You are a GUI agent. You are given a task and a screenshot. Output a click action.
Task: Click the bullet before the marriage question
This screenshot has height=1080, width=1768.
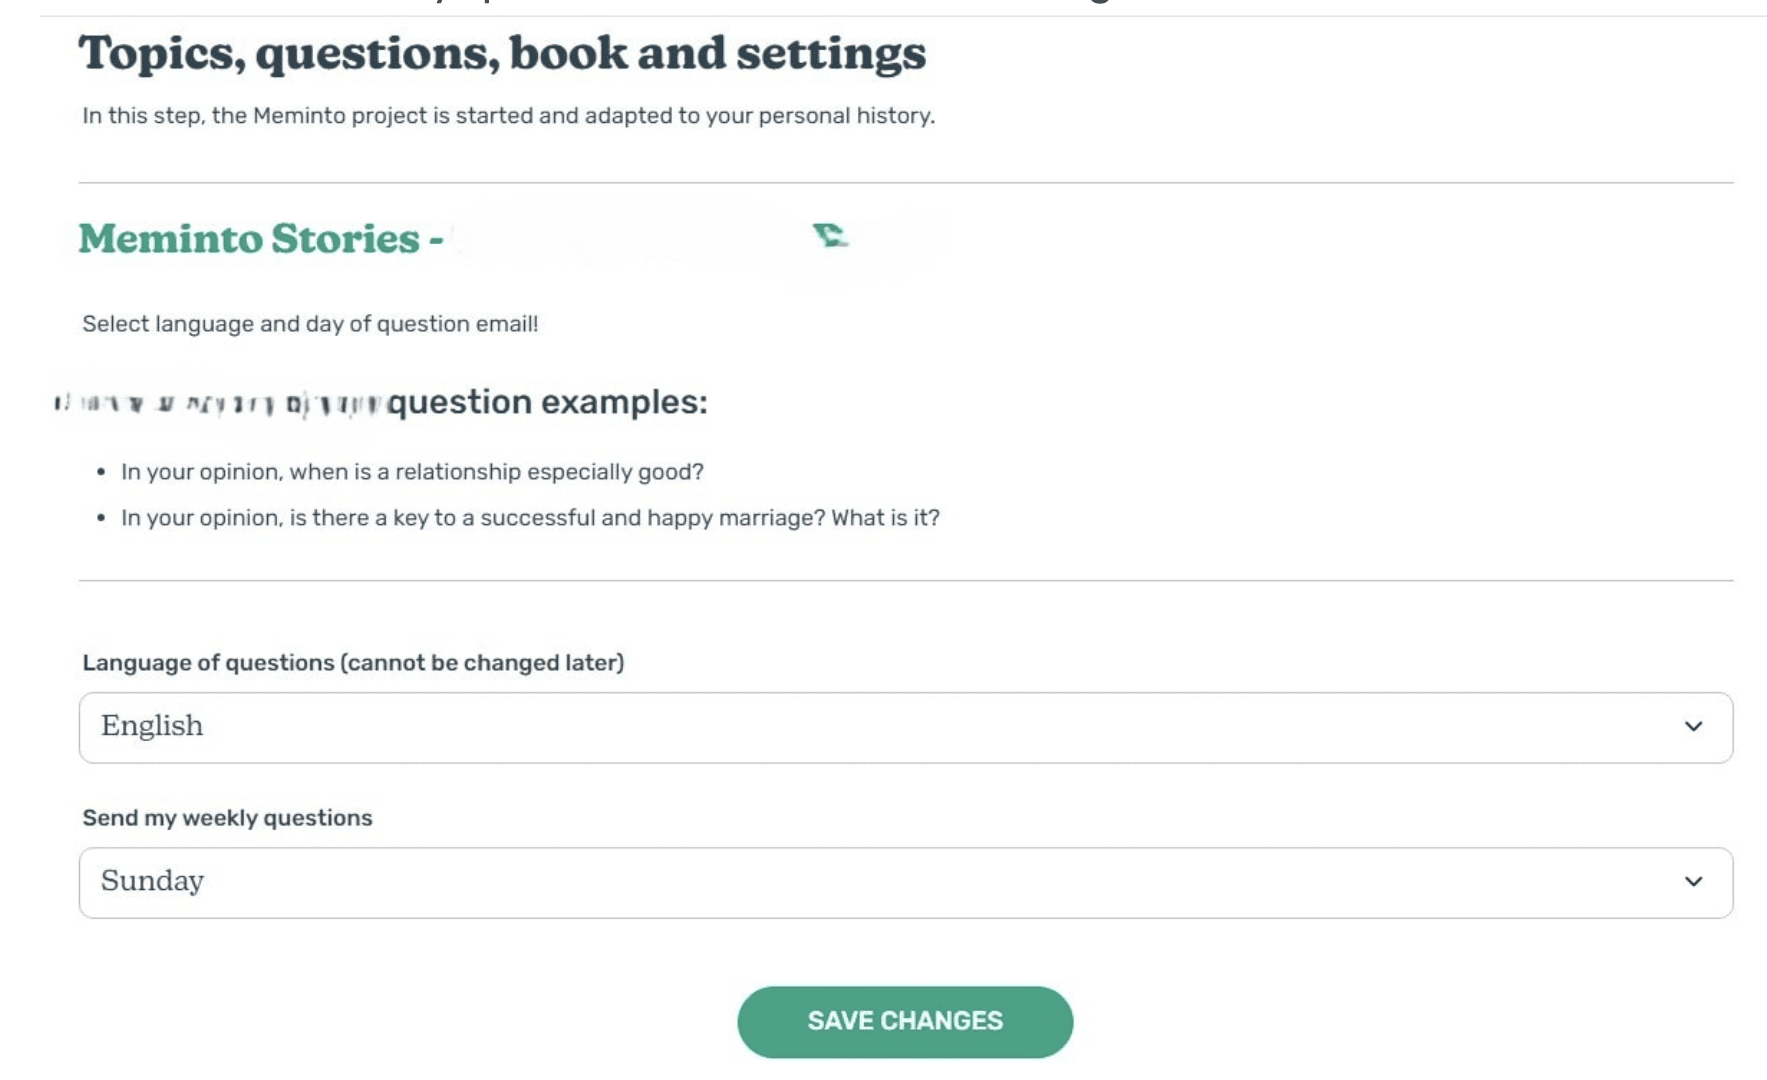[x=101, y=518]
